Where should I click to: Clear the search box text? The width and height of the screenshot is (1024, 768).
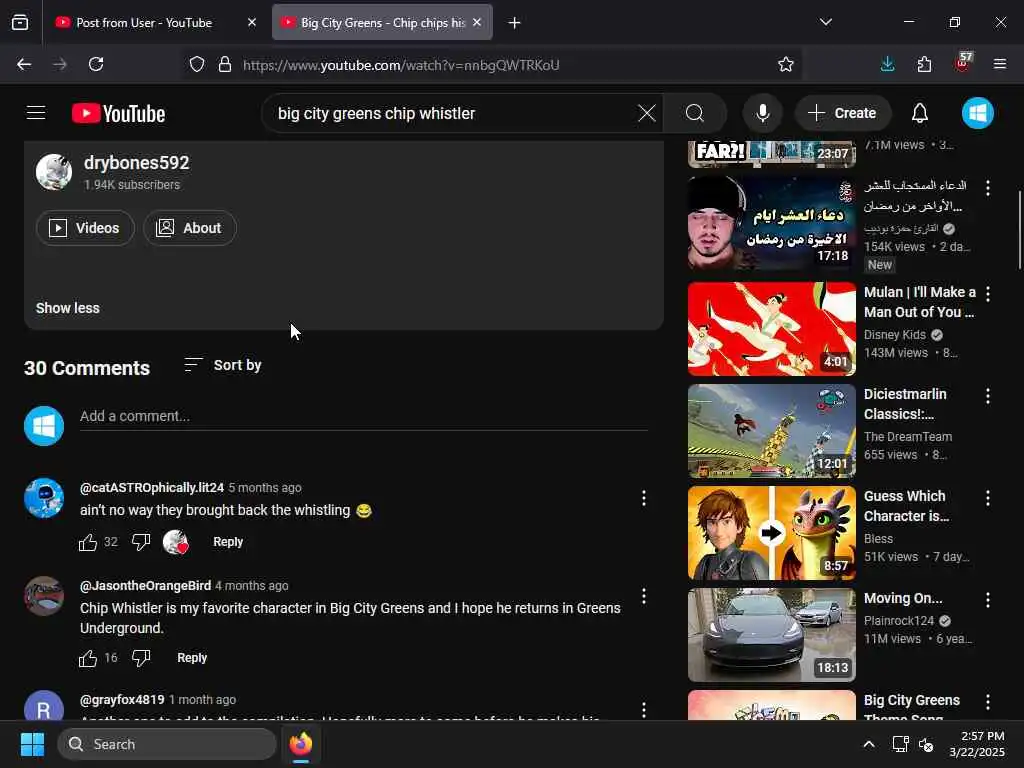(x=647, y=113)
